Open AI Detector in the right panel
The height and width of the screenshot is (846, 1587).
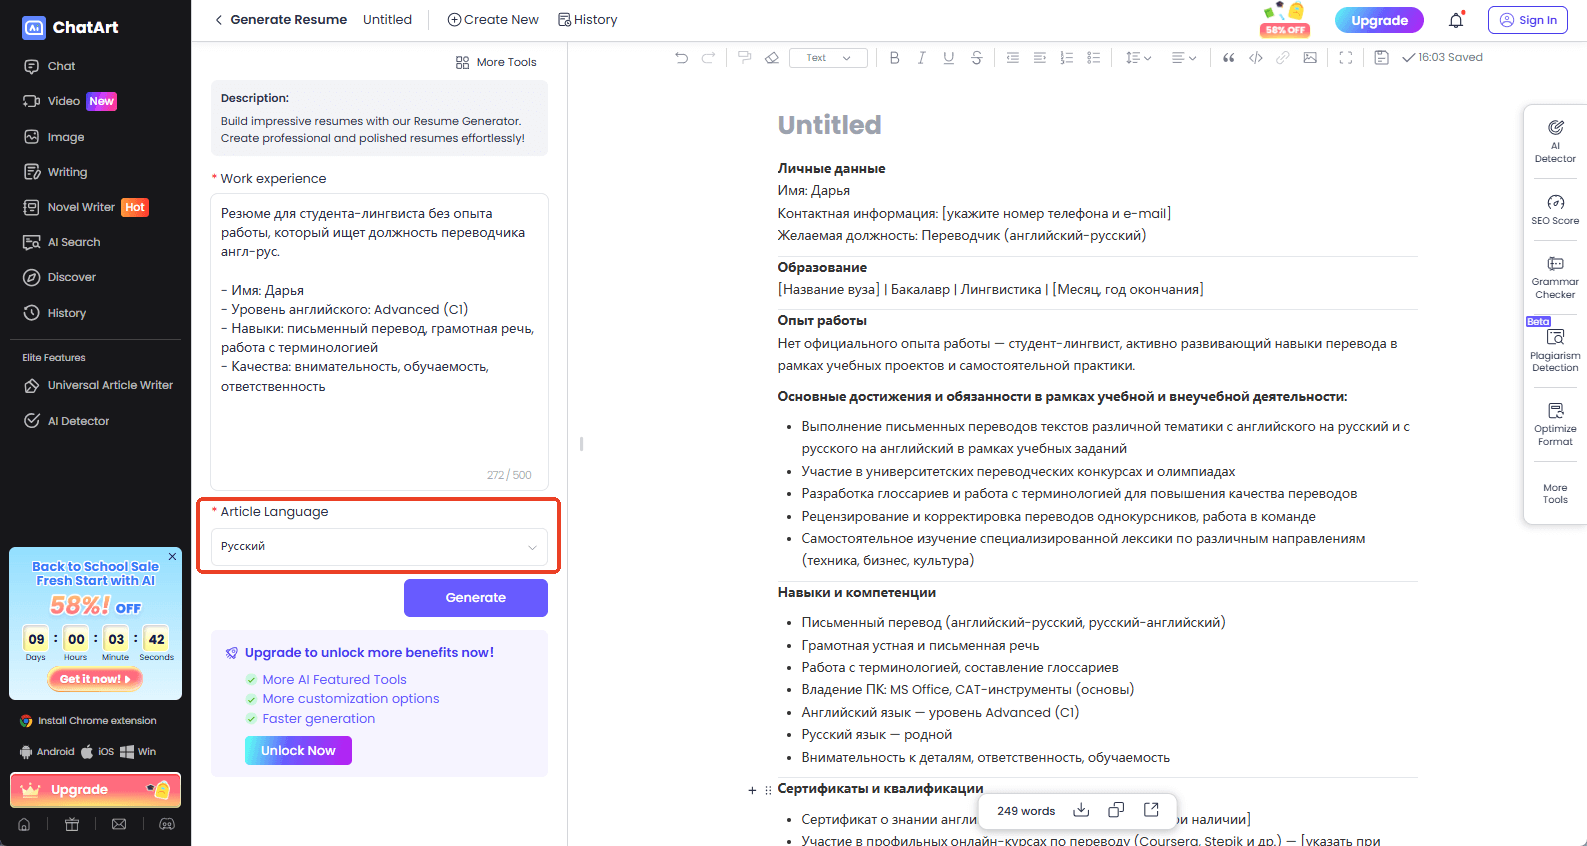click(1555, 142)
